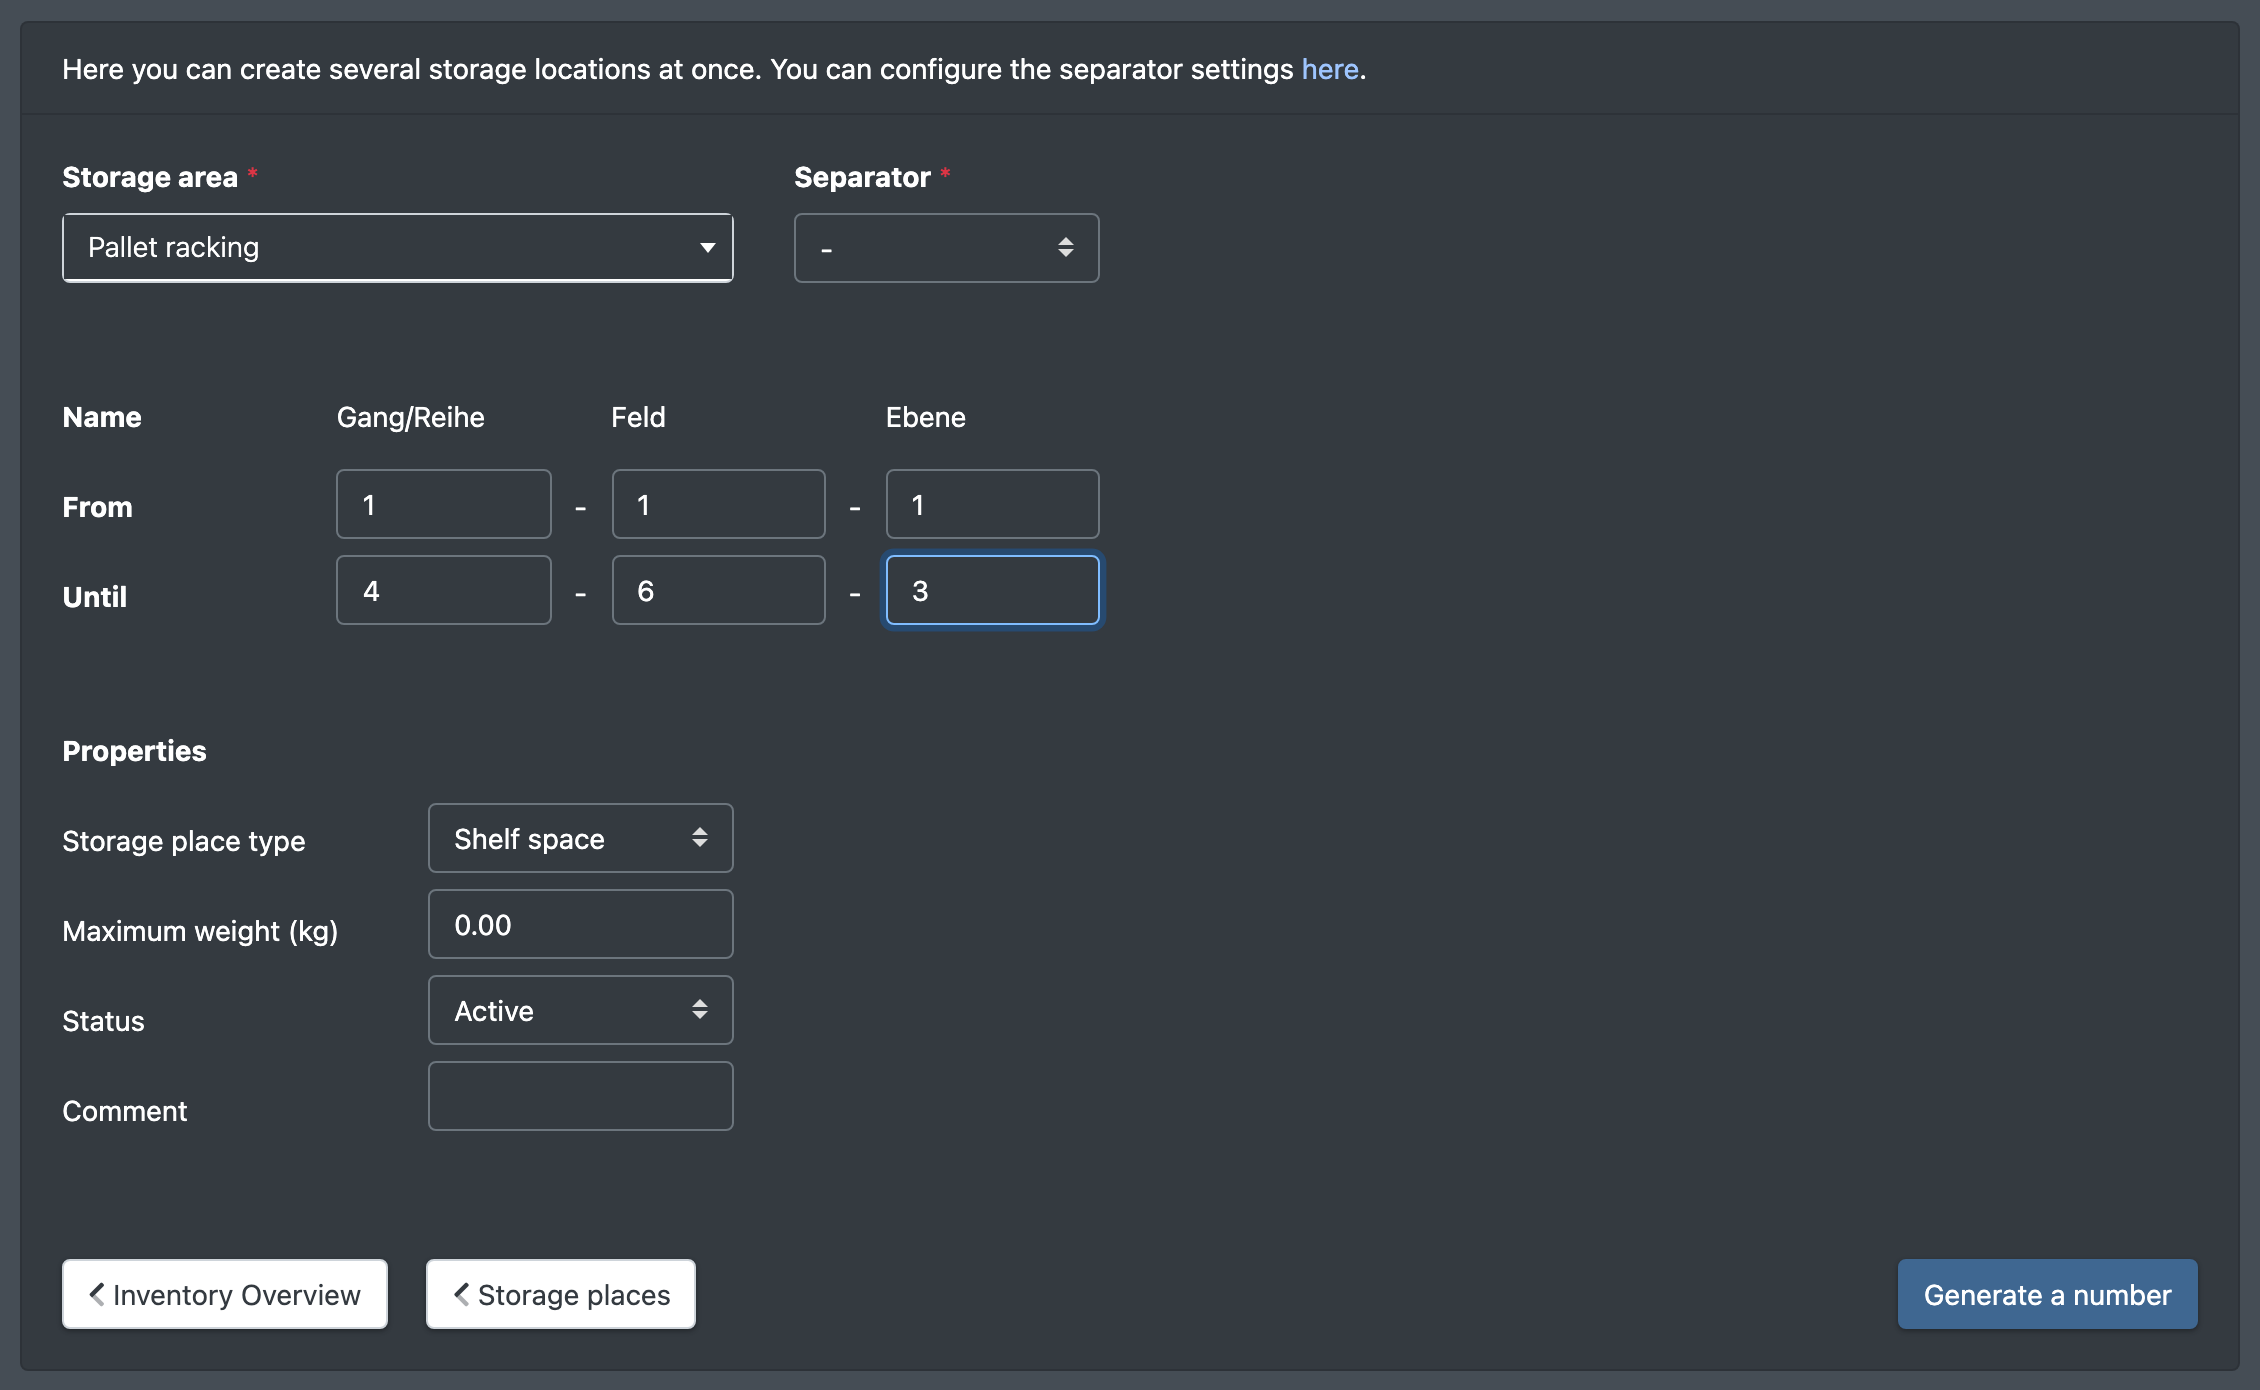Click the Separator label
The height and width of the screenshot is (1390, 2260).
point(862,177)
